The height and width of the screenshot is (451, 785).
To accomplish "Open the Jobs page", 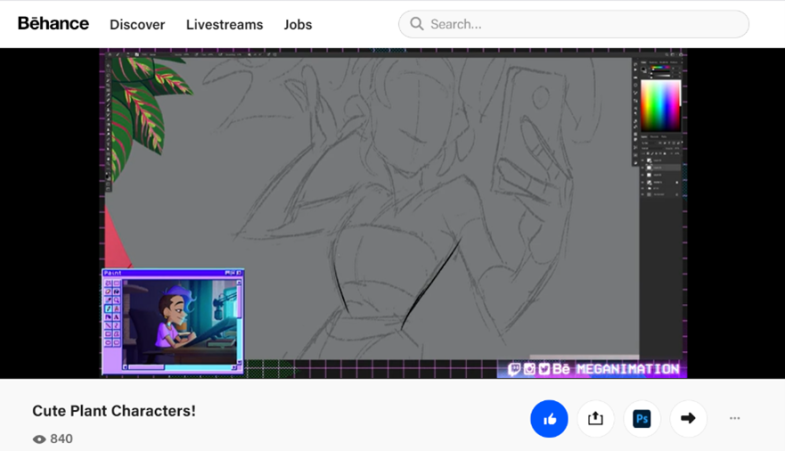I will pos(298,24).
